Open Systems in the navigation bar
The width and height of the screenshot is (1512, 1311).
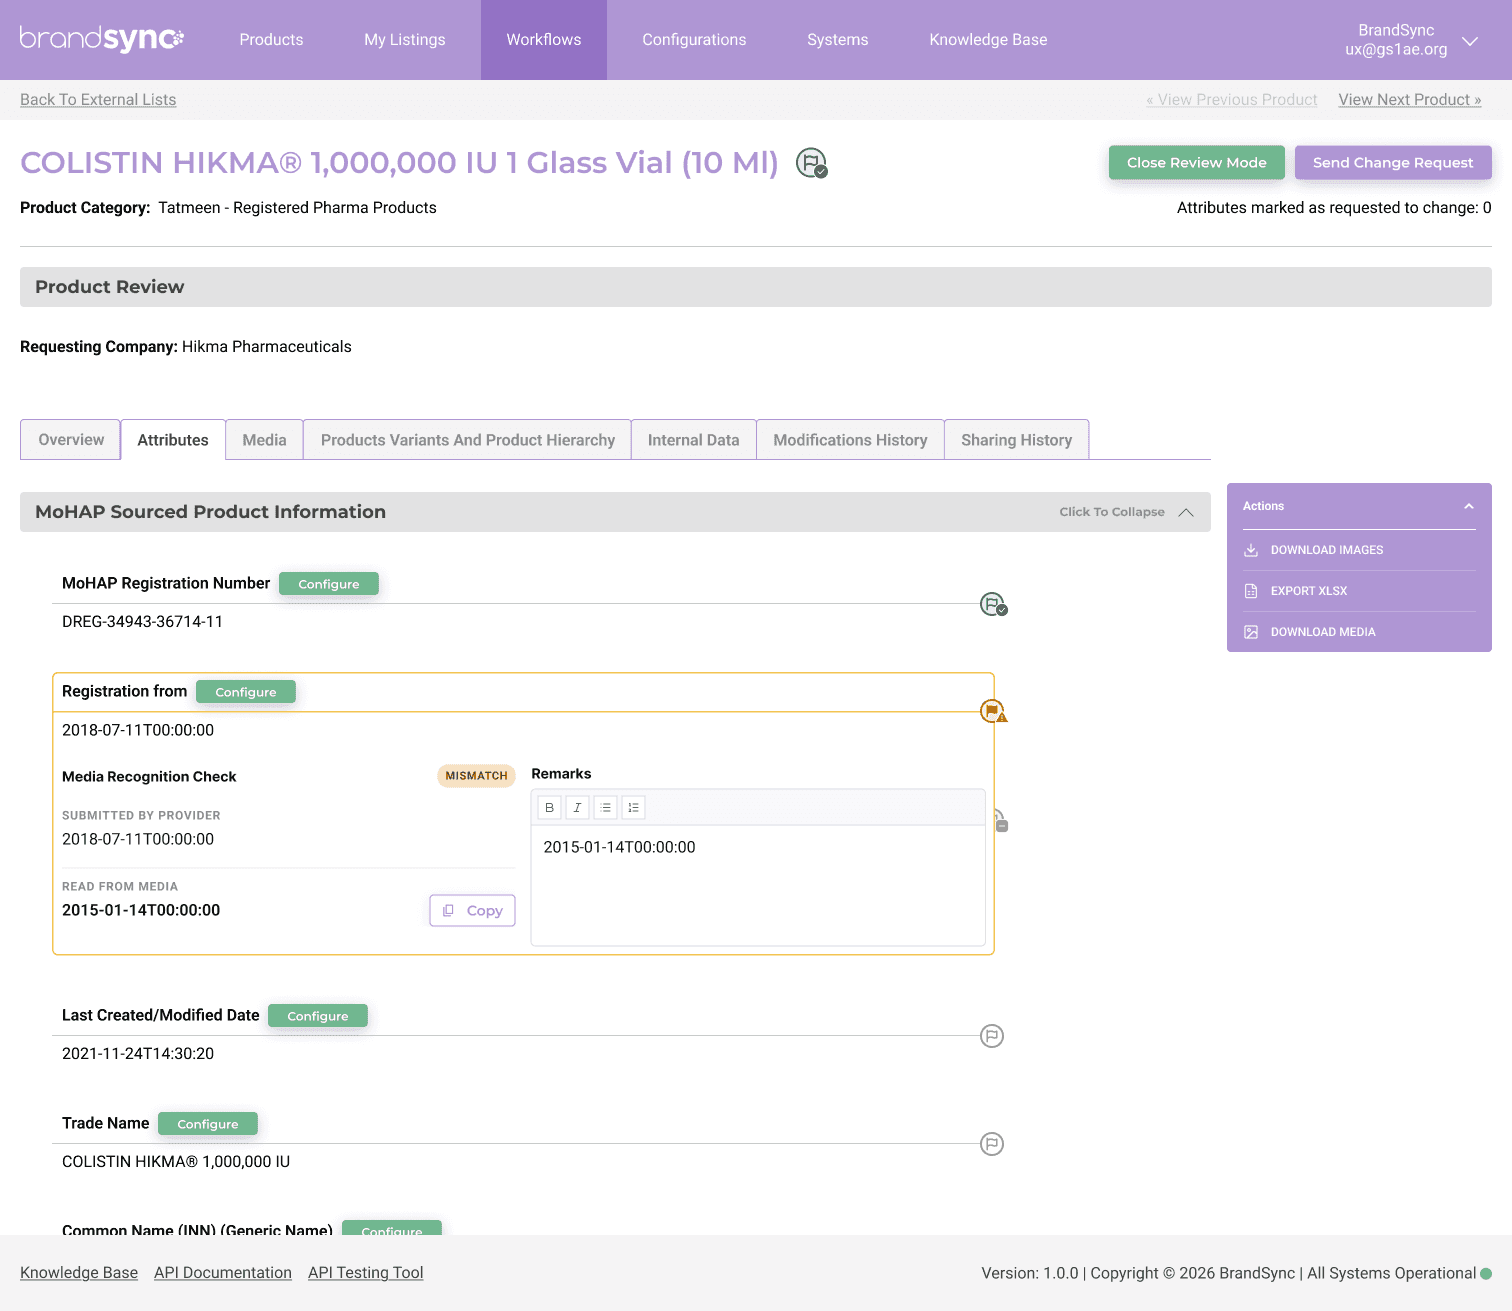pos(838,40)
